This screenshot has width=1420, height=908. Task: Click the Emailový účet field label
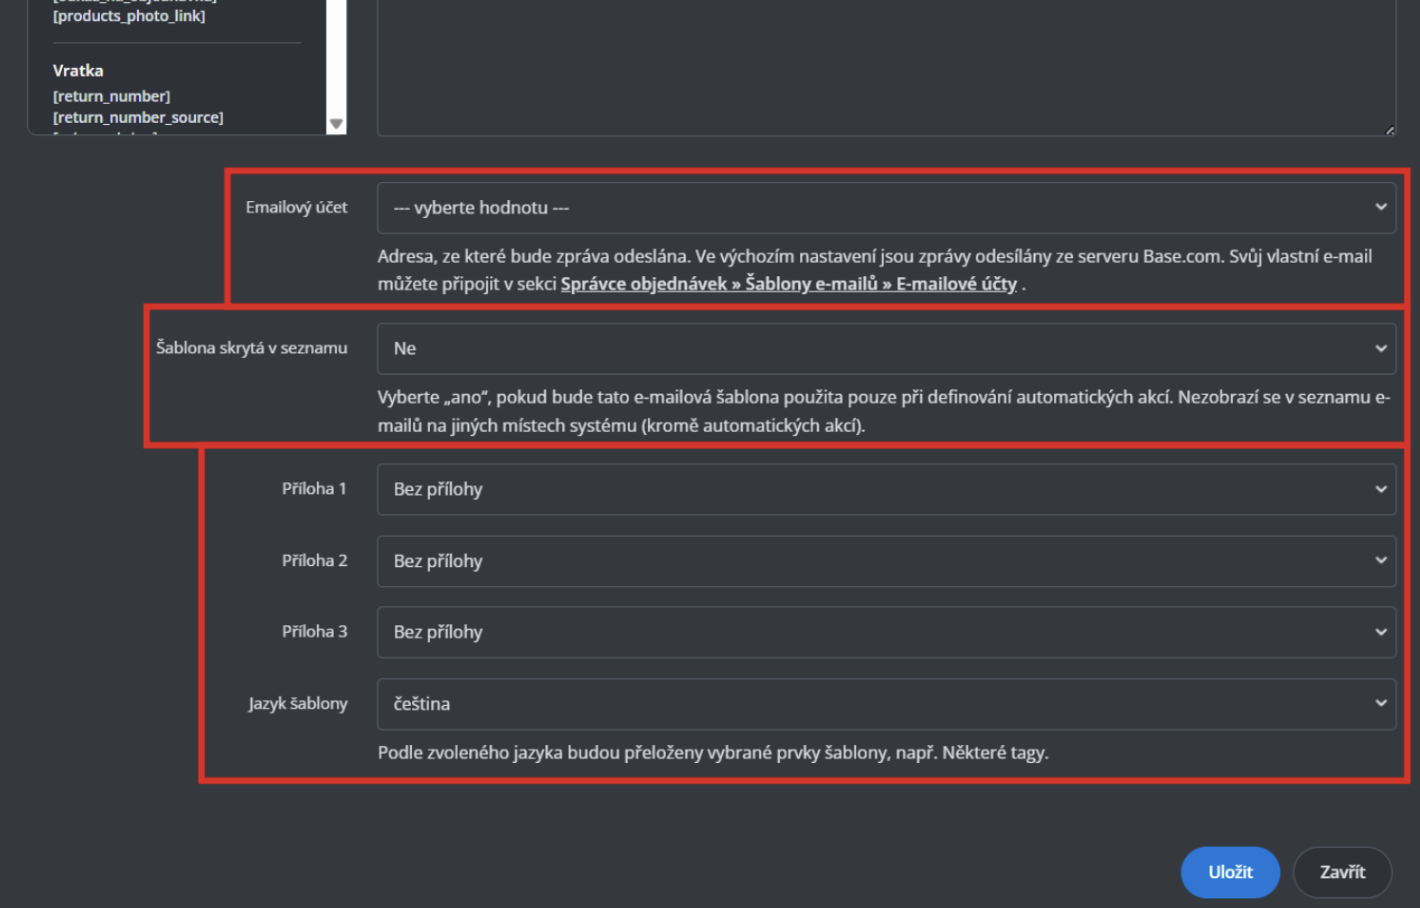point(296,207)
